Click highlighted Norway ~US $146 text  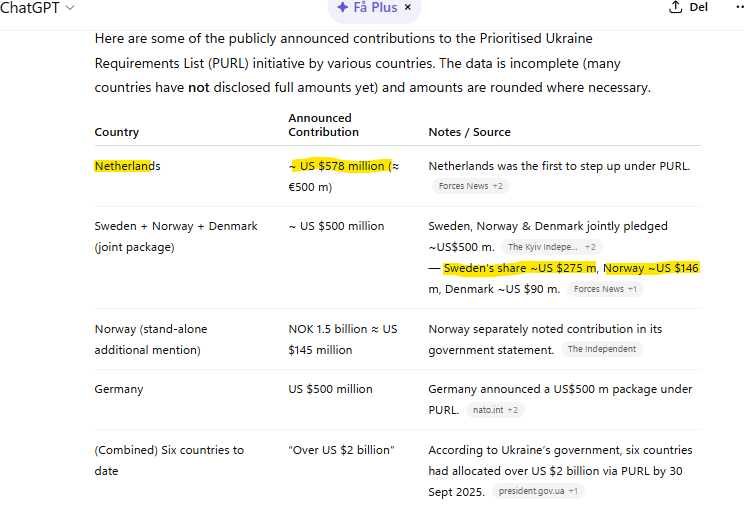651,268
